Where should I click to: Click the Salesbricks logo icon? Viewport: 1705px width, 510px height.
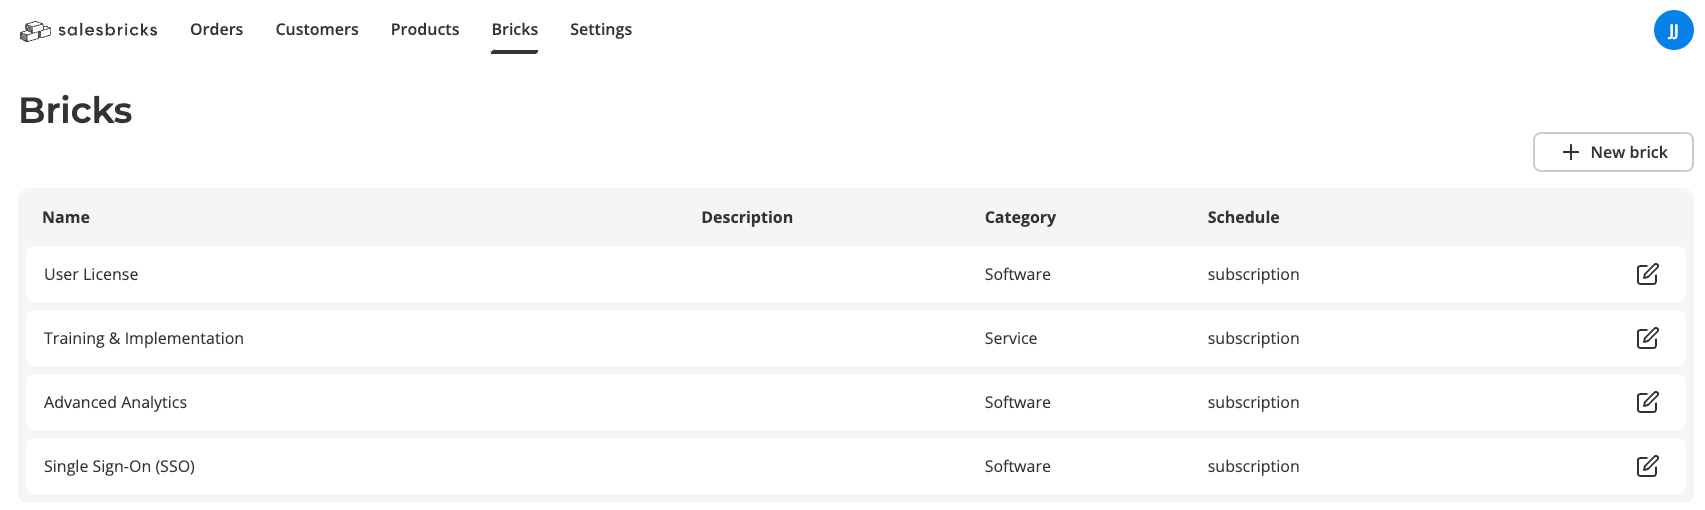35,31
